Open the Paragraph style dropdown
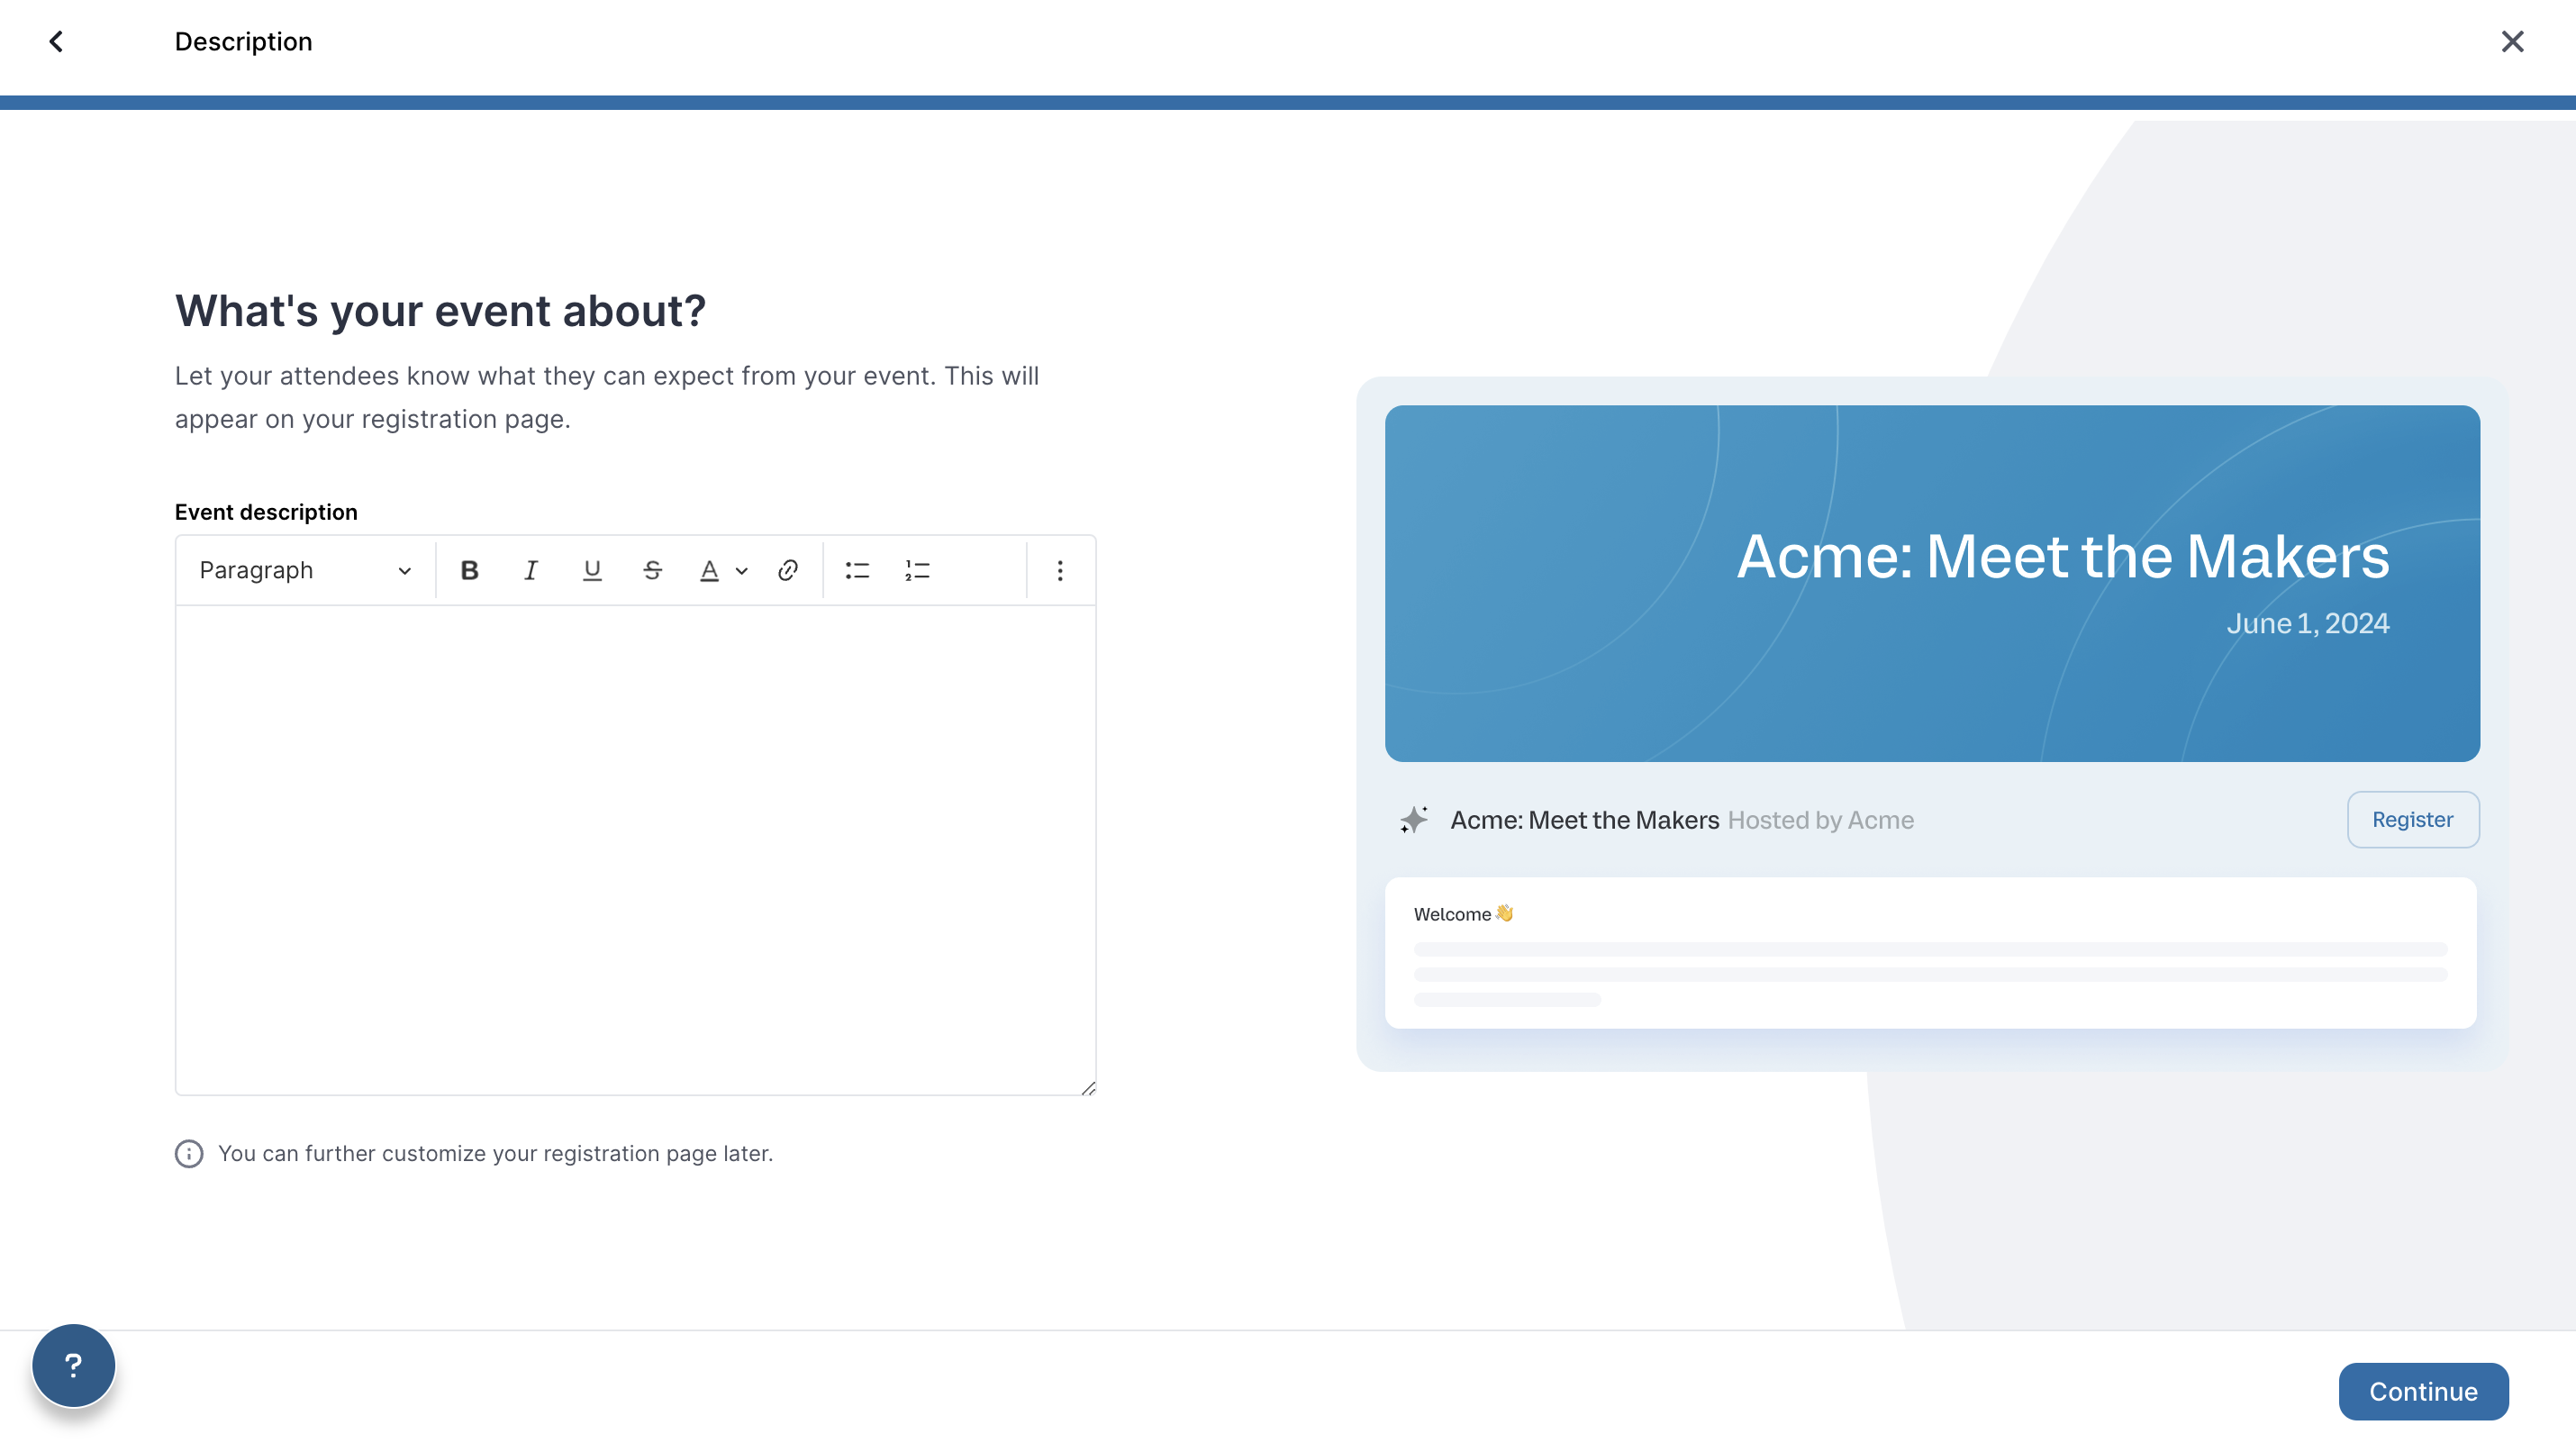The height and width of the screenshot is (1443, 2576). pos(305,570)
